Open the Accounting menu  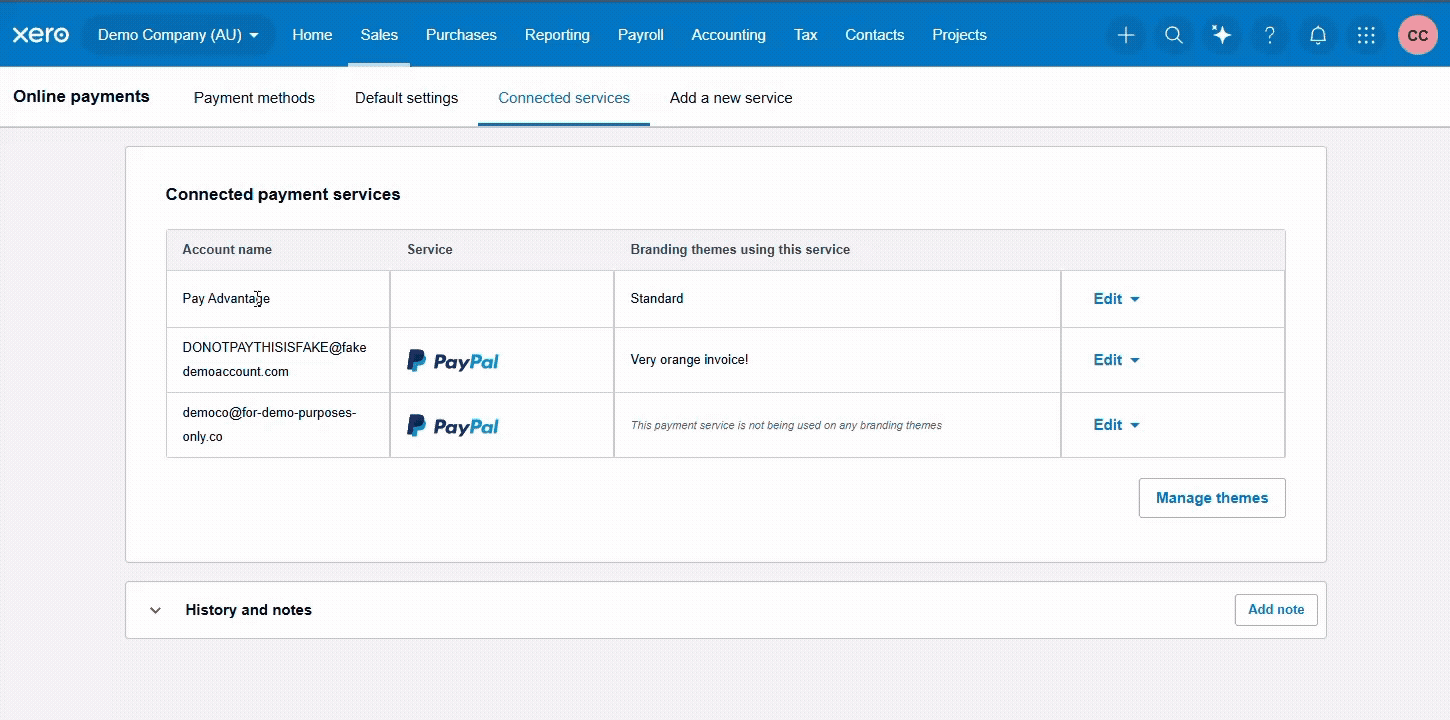[x=728, y=35]
